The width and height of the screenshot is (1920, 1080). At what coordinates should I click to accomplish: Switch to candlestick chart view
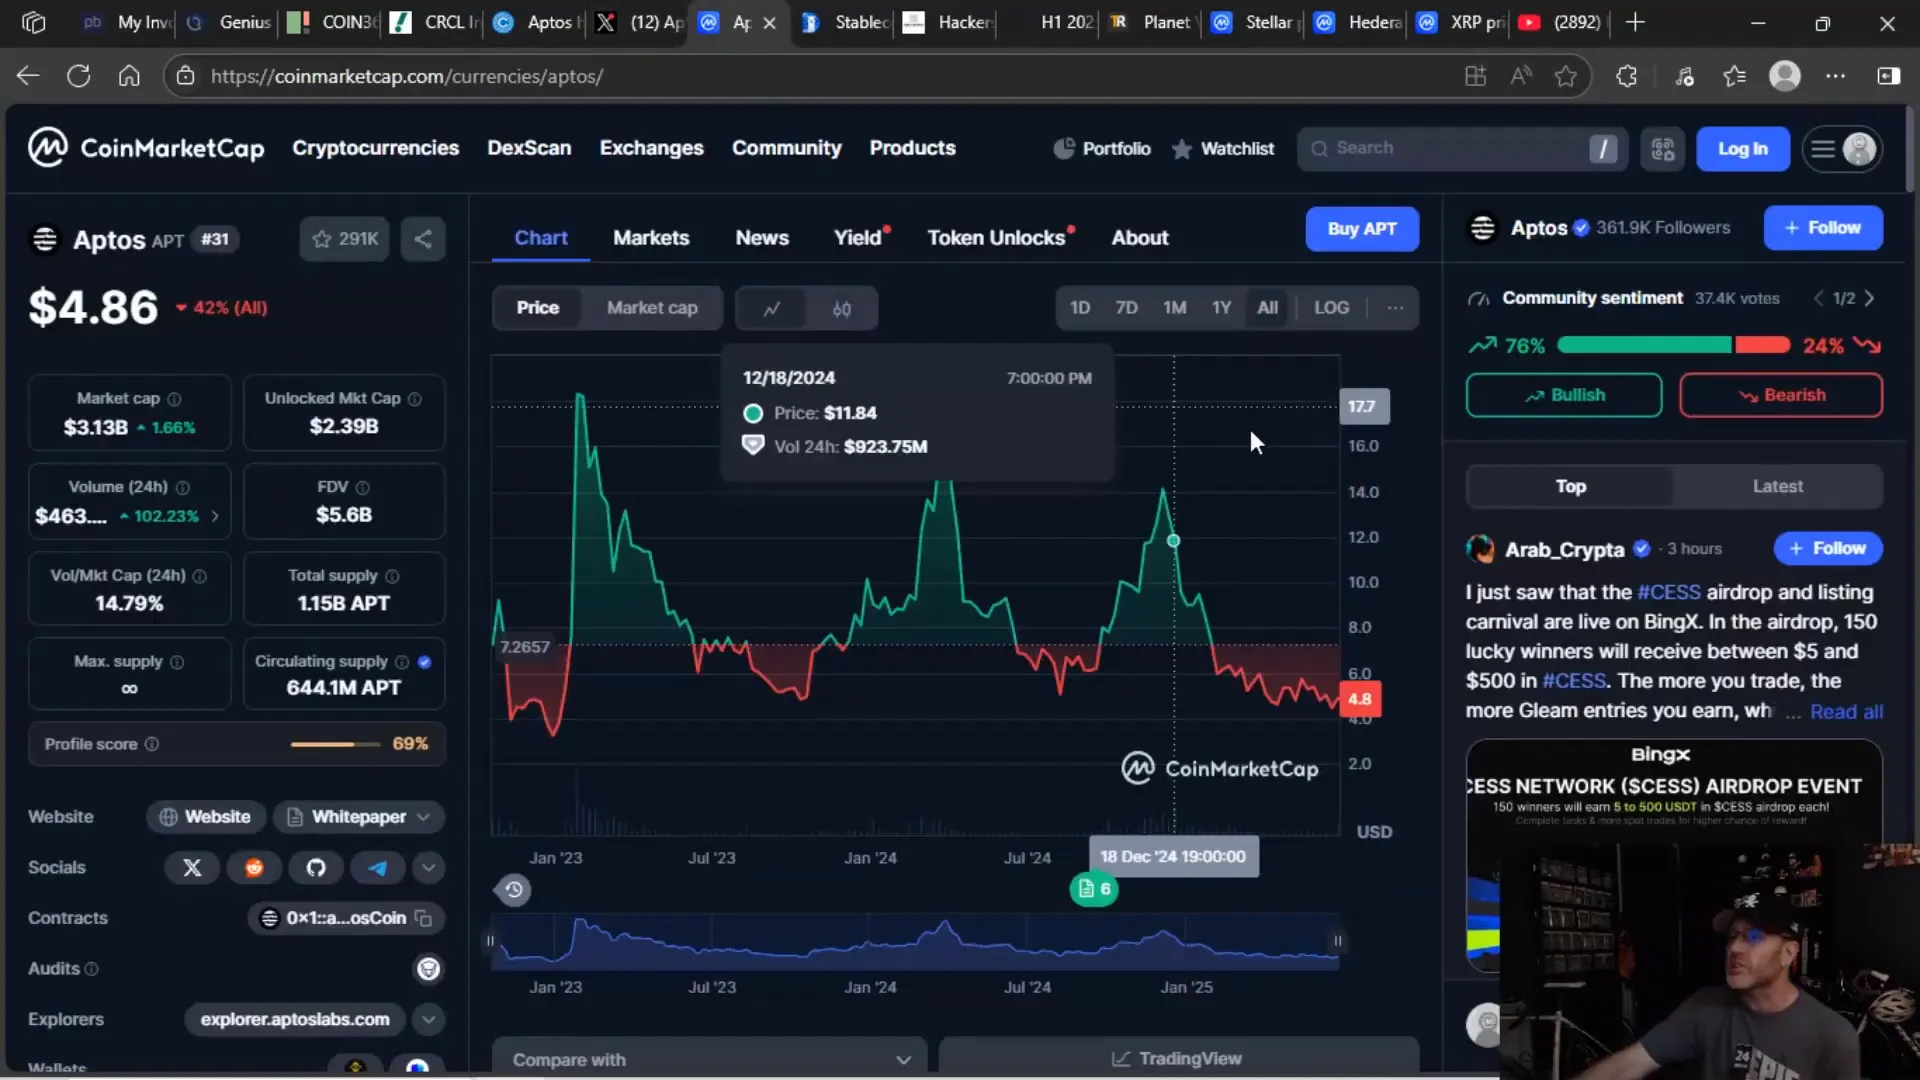point(841,308)
